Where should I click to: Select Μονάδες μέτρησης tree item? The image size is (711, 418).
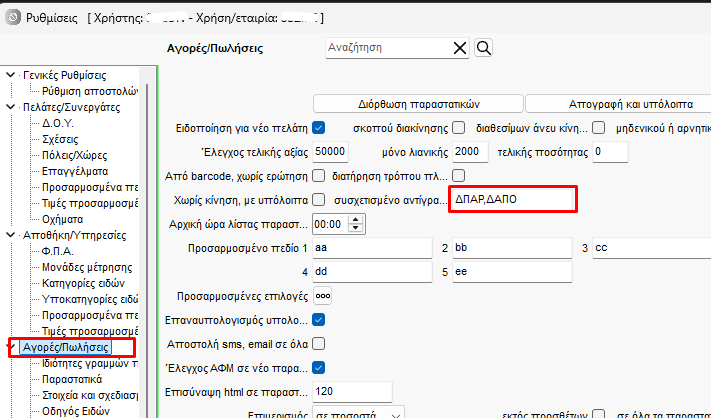(87, 267)
